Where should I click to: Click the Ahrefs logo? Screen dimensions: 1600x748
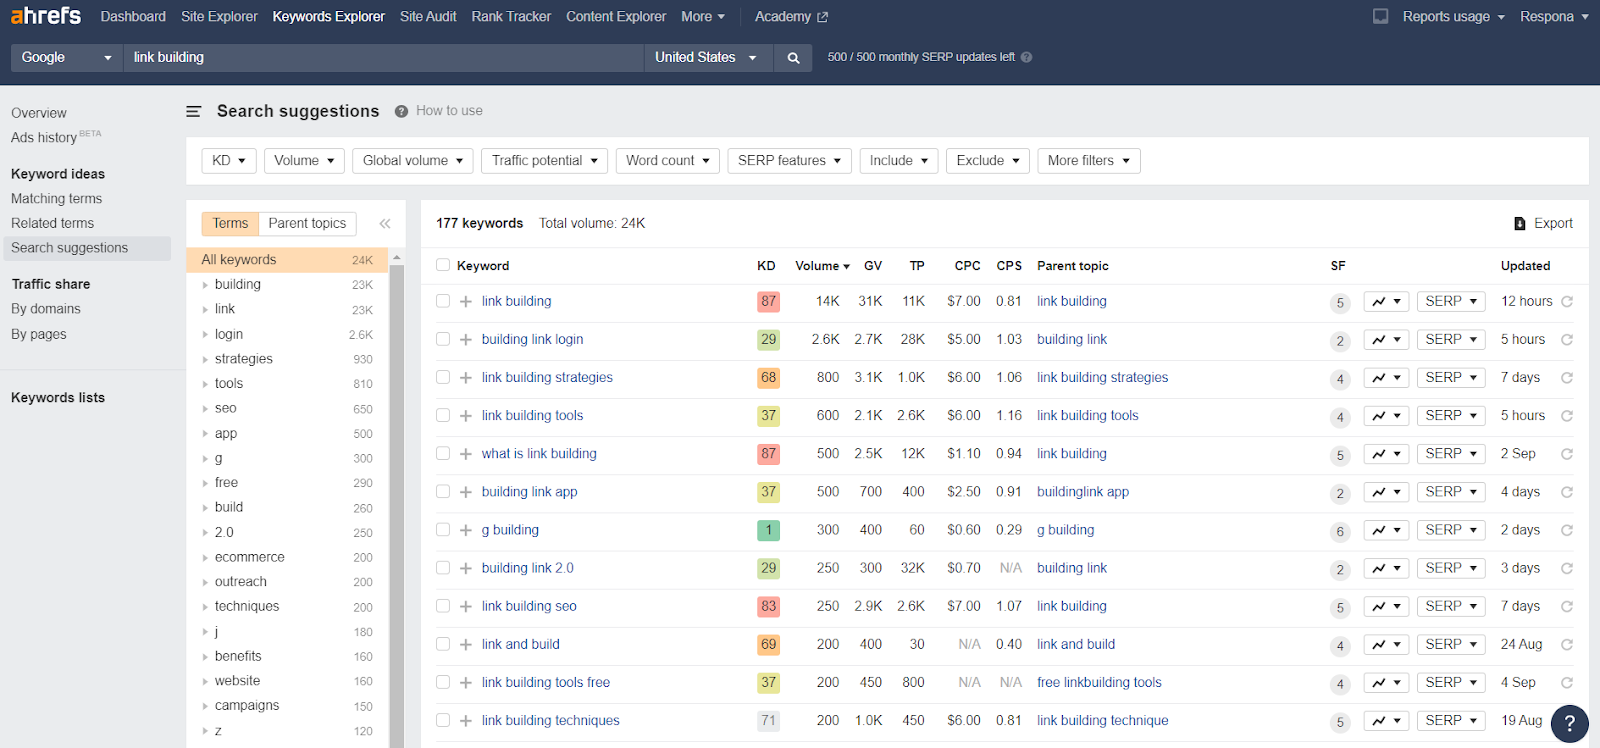pos(46,16)
